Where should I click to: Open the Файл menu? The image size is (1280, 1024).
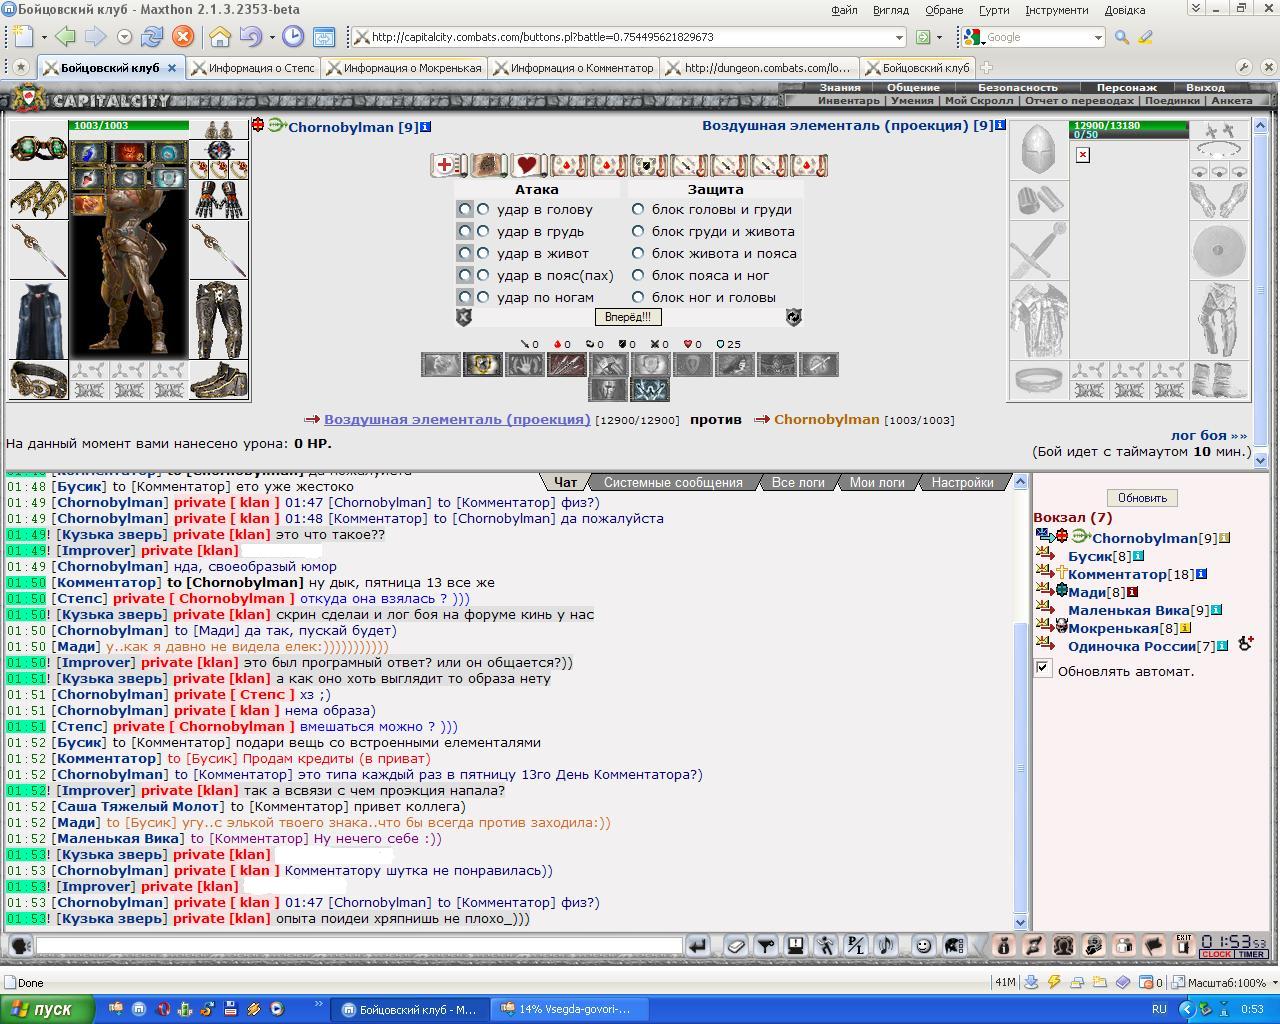(843, 10)
